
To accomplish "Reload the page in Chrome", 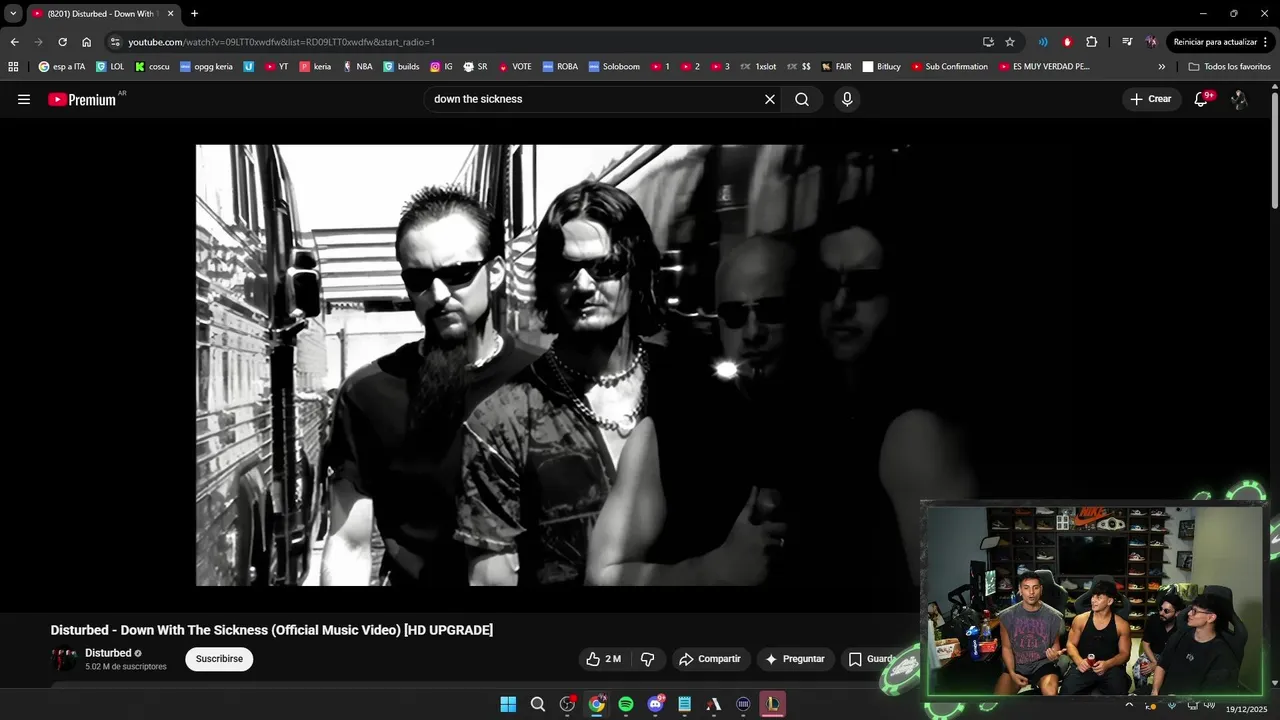I will point(62,42).
